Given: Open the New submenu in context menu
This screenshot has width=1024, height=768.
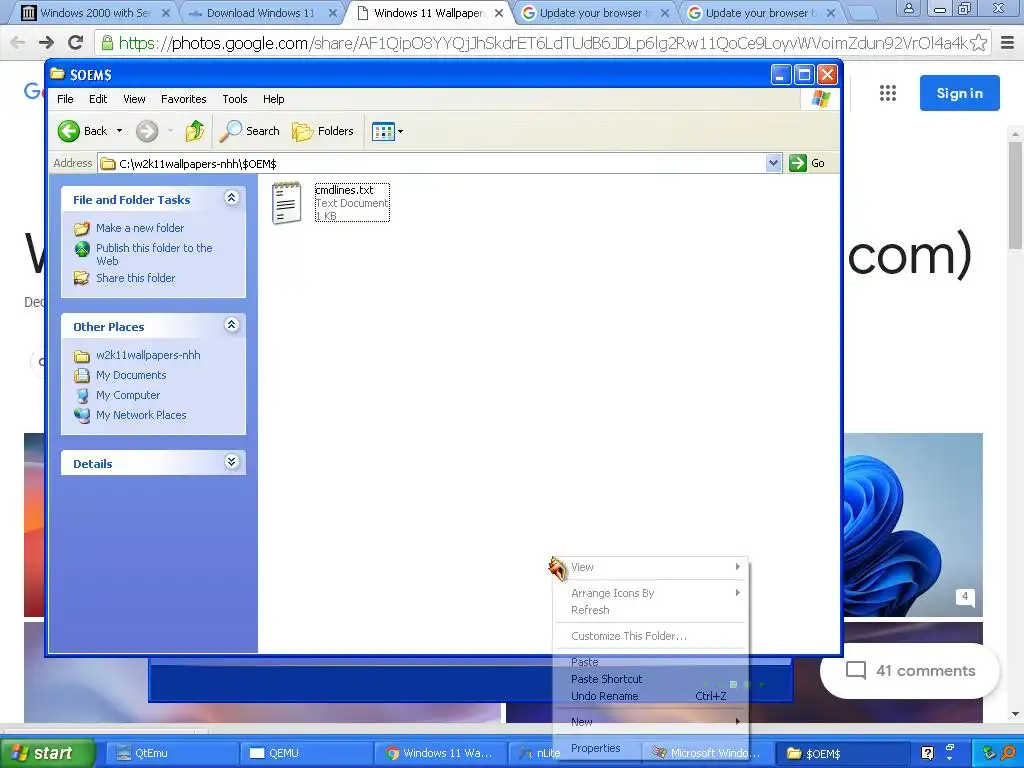Looking at the screenshot, I should 650,722.
